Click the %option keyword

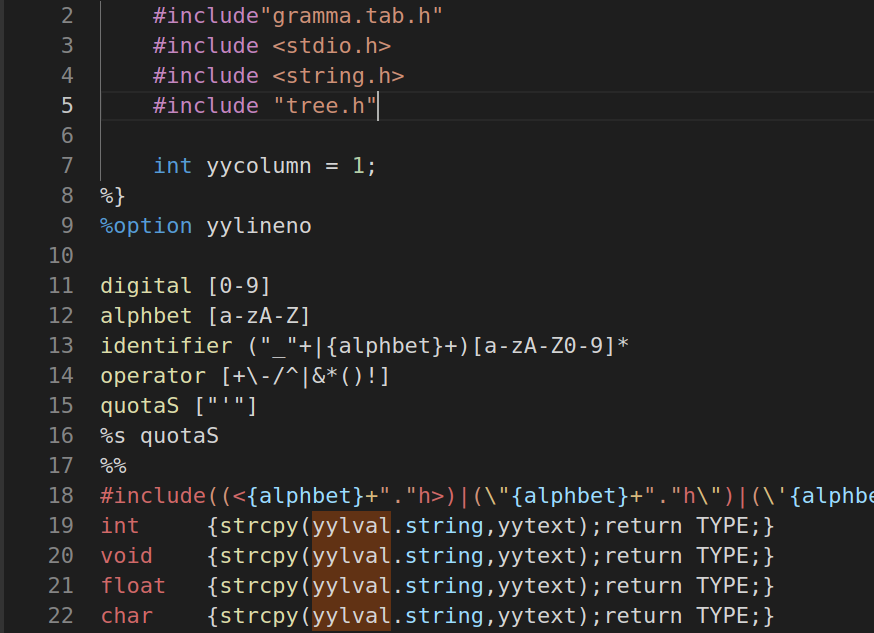pyautogui.click(x=146, y=226)
